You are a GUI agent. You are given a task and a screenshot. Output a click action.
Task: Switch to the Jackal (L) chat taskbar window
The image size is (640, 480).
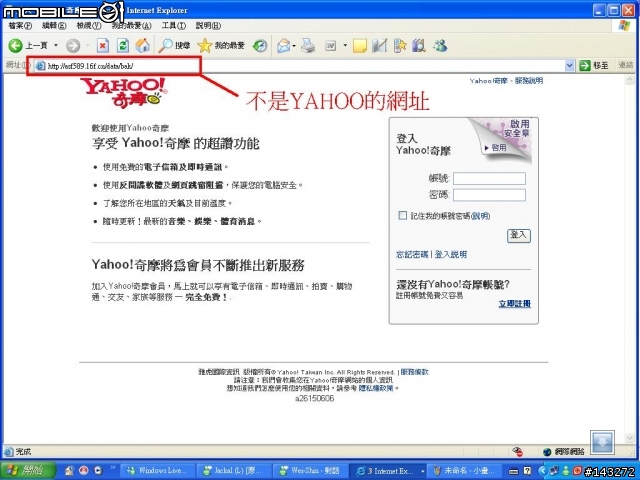(x=233, y=471)
